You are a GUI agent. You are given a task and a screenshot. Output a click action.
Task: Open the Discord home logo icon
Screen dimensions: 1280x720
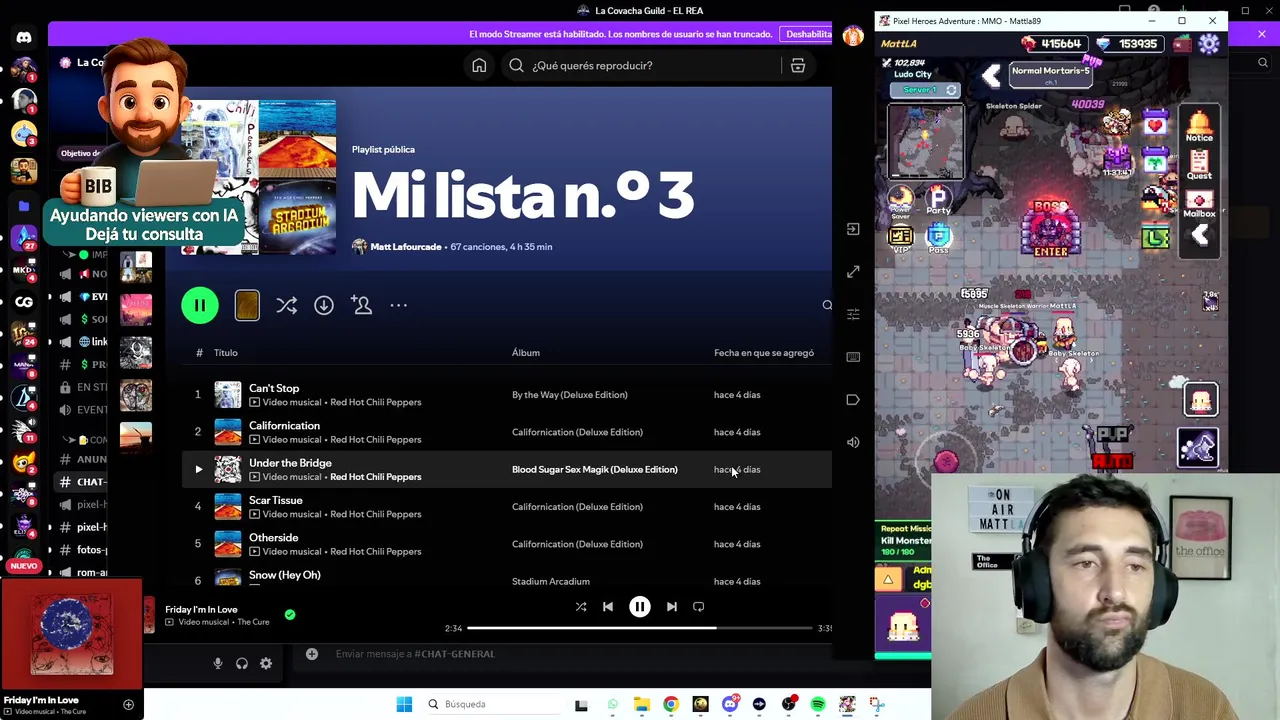pyautogui.click(x=24, y=38)
